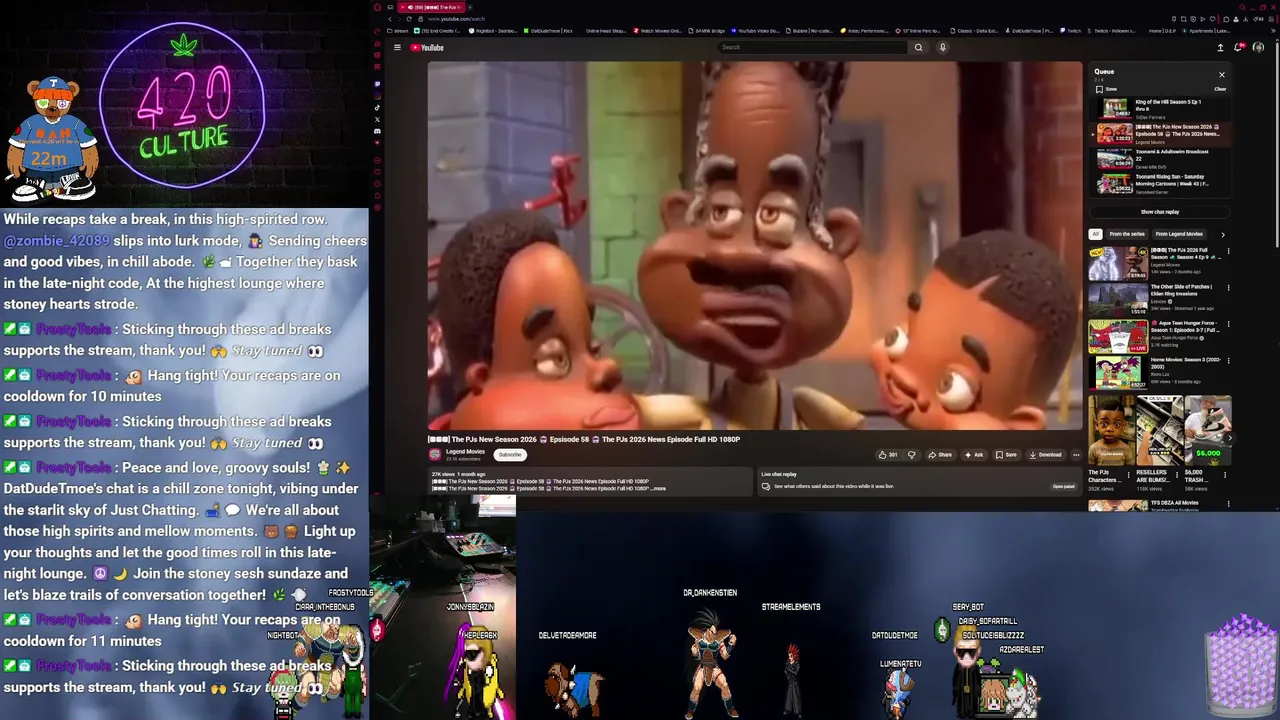This screenshot has height=720, width=1280.
Task: Open the YouTube create upload icon
Action: 1220,47
